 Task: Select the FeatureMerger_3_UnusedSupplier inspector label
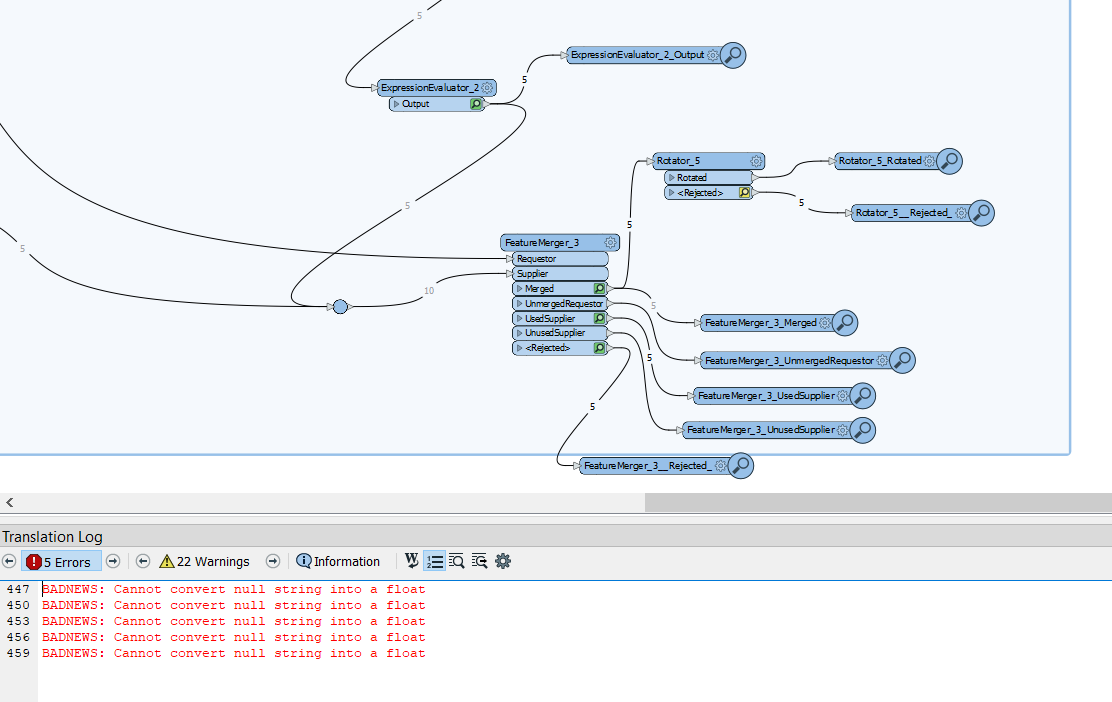761,430
